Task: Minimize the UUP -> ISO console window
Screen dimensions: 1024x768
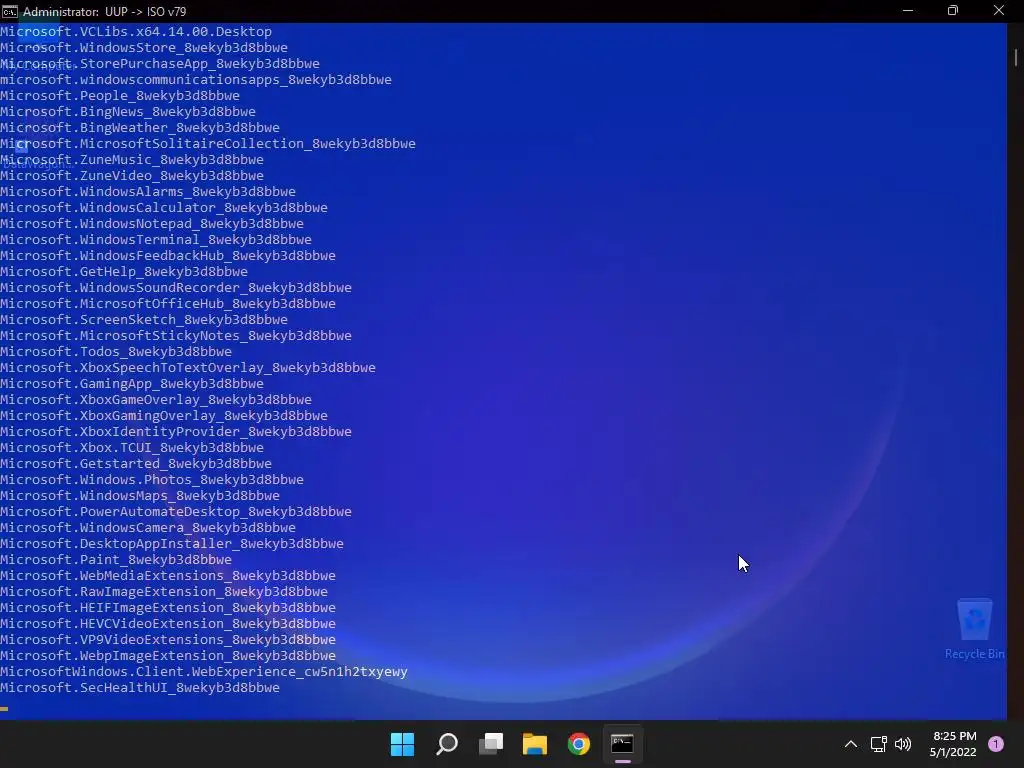Action: coord(908,11)
